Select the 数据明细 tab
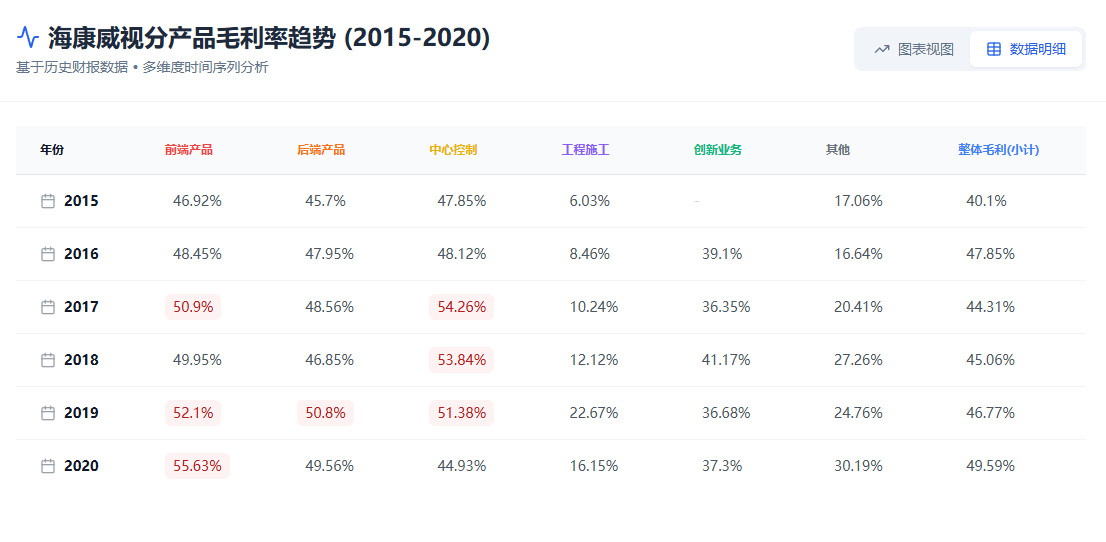1106x542 pixels. point(1026,49)
